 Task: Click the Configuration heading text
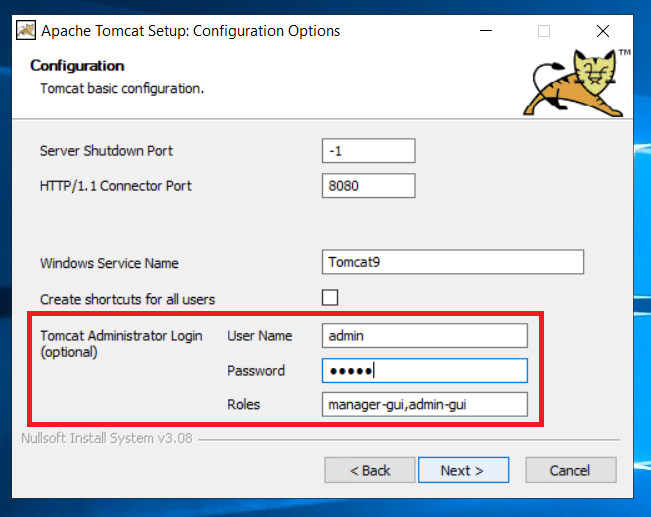coord(77,66)
